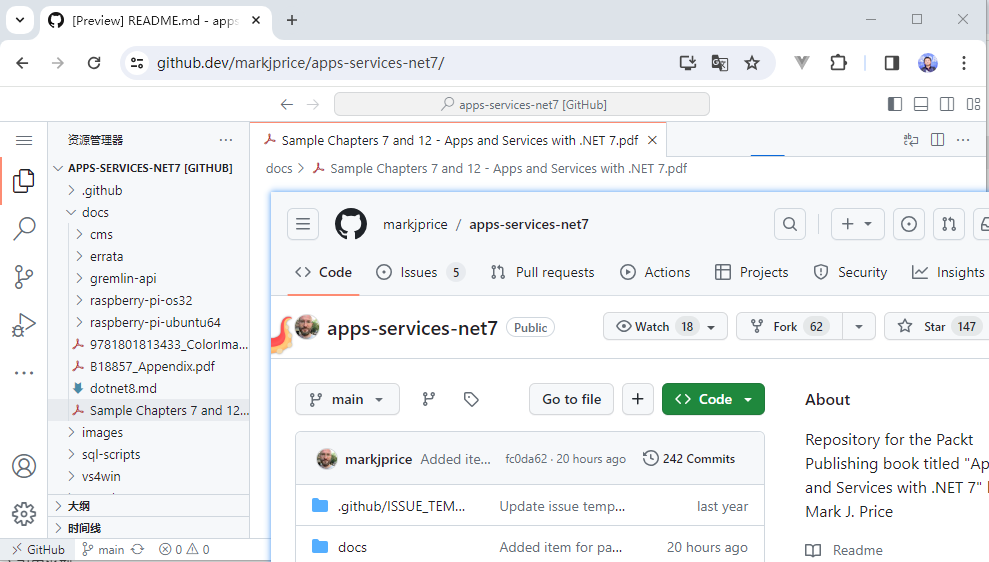Screen dimensions: 989x562
Task: Open changes compare icon in editor toolbar
Action: (911, 140)
